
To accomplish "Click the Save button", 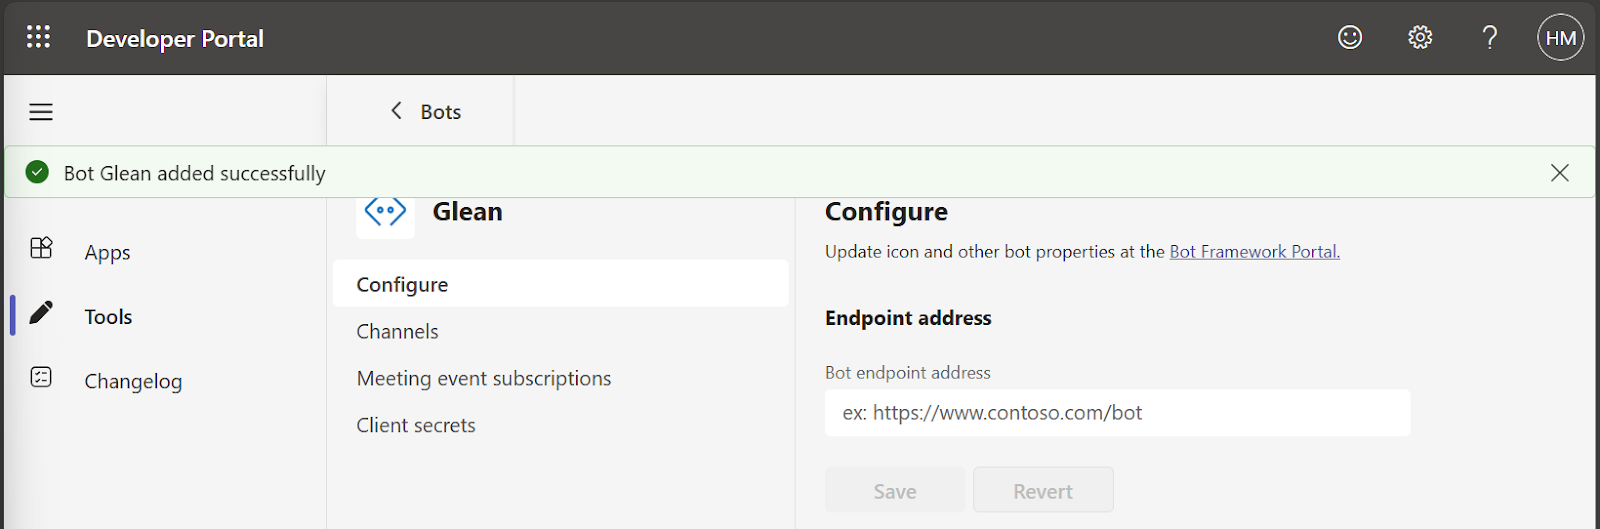I will tap(894, 491).
